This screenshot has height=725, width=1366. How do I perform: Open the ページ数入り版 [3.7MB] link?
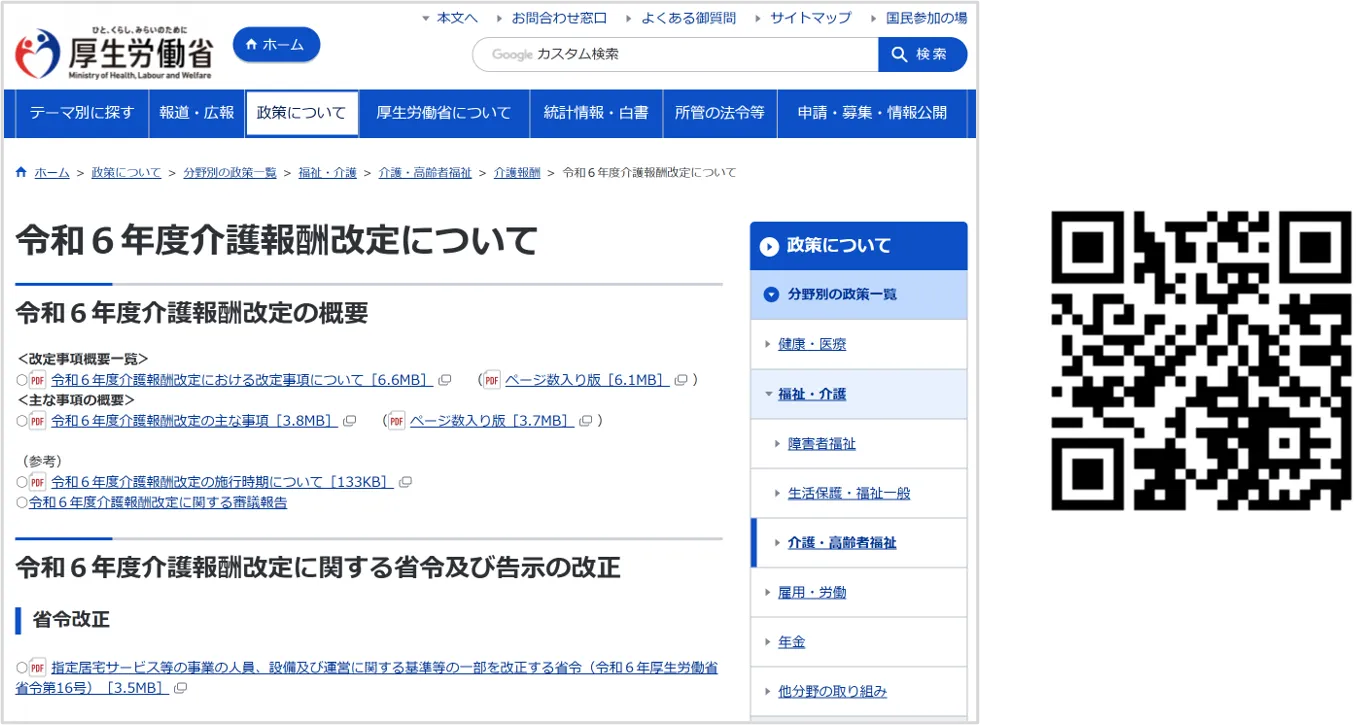(492, 421)
